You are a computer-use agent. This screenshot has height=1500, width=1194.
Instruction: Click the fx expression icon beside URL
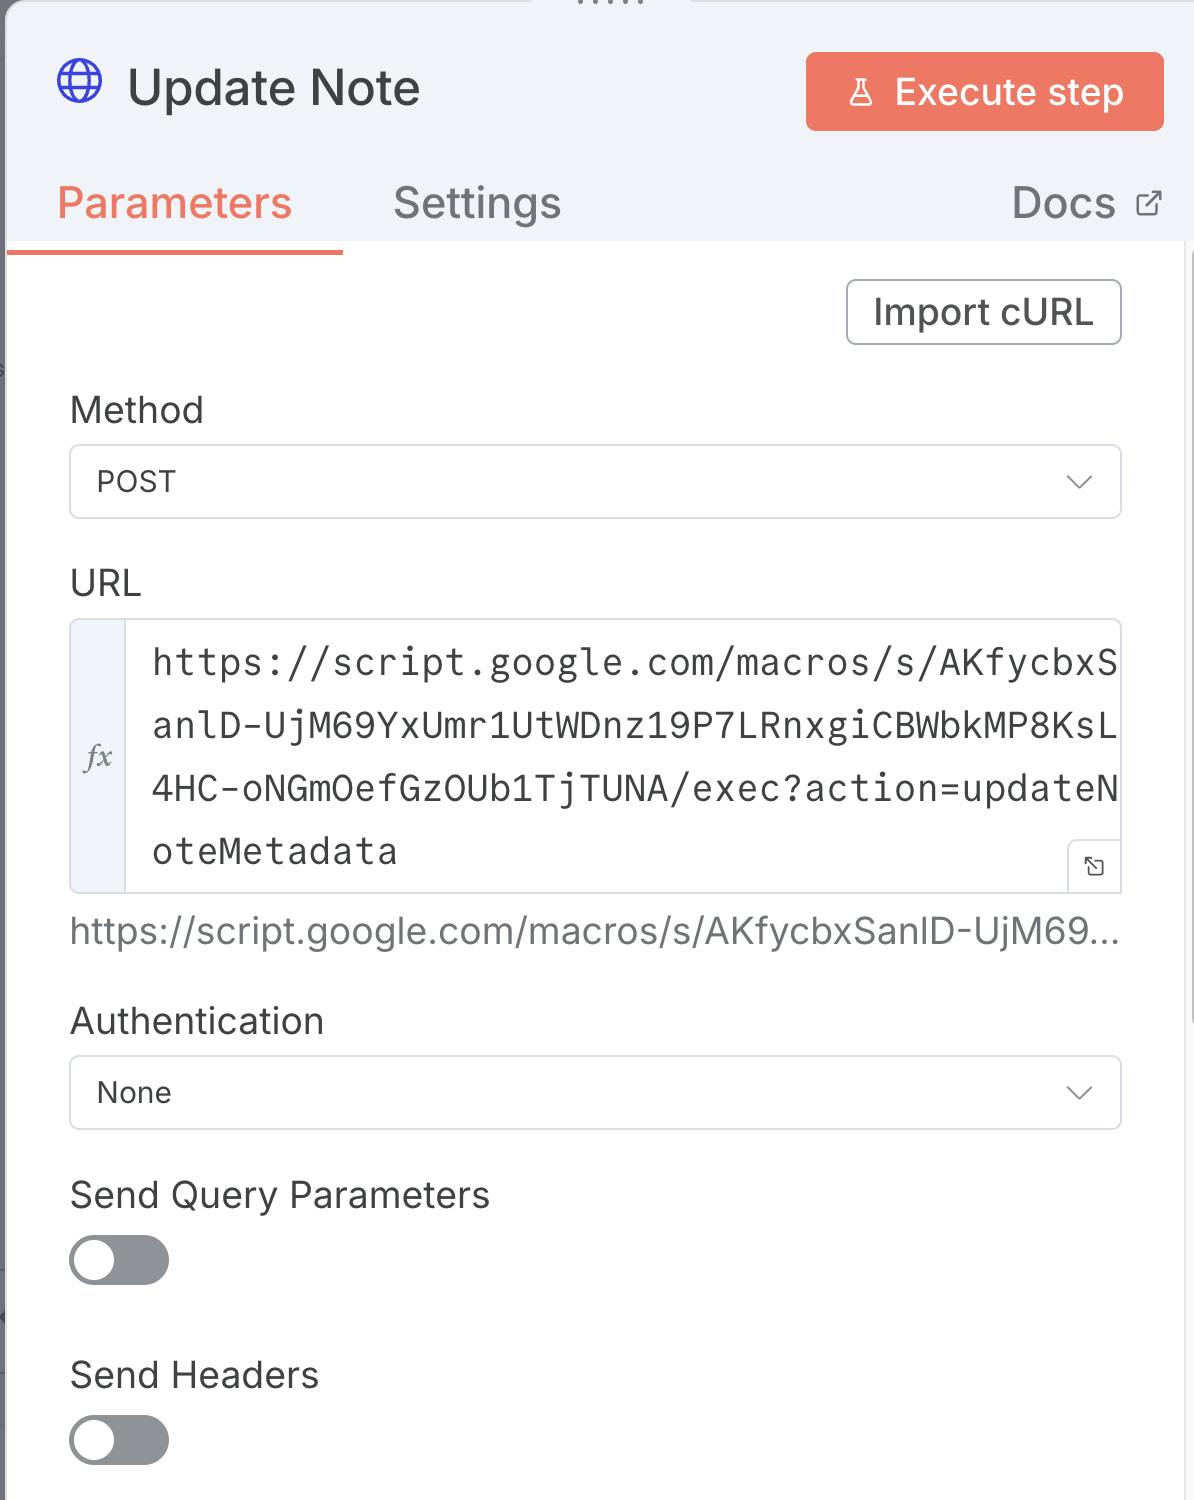pyautogui.click(x=98, y=757)
